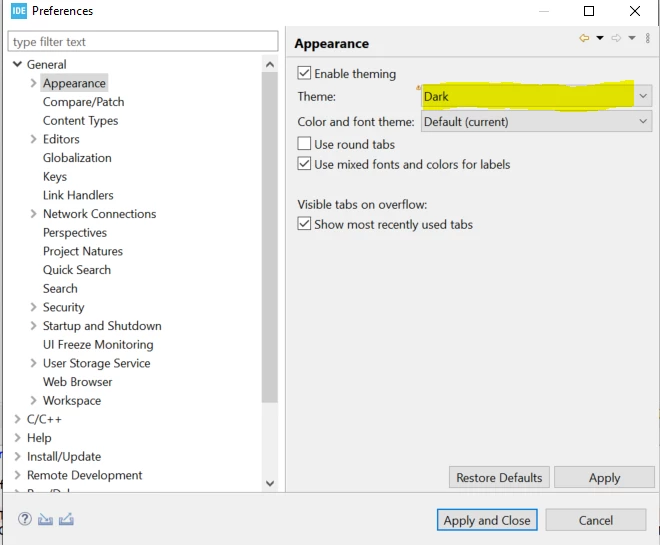Select Globalization preferences page
This screenshot has width=660, height=545.
77,158
